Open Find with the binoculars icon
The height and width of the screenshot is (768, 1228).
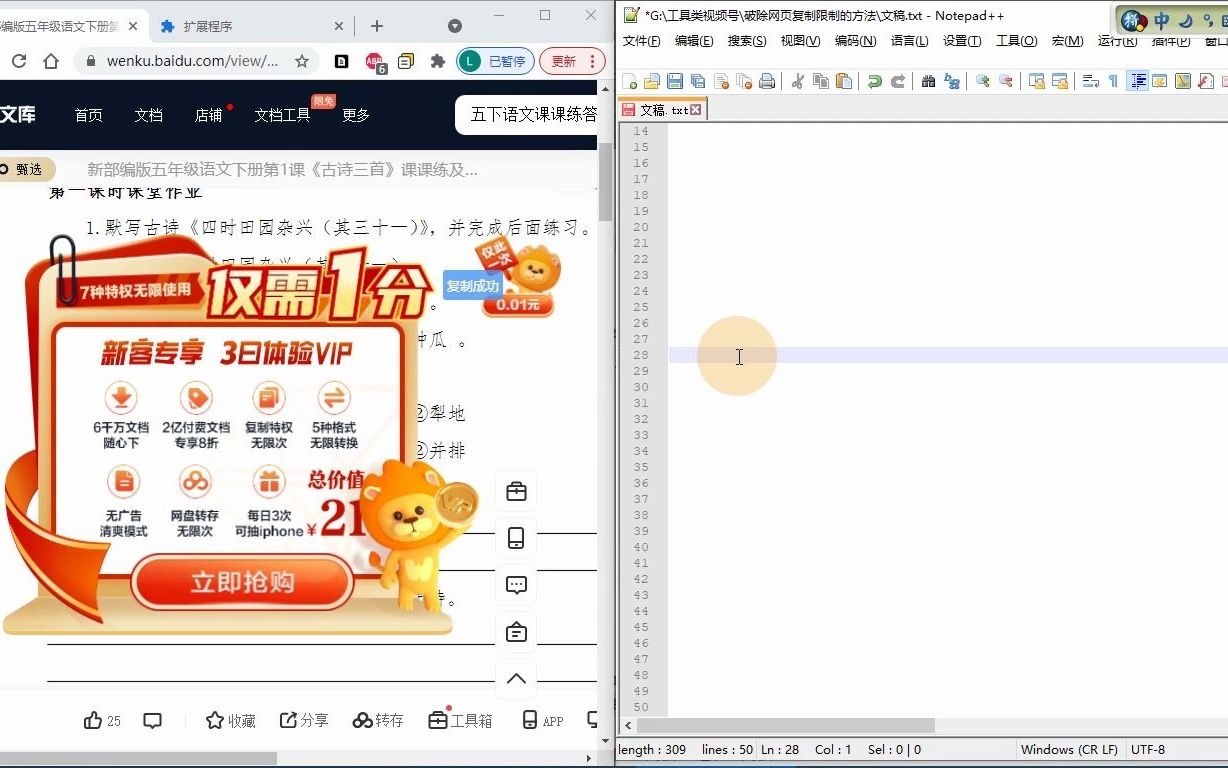(x=930, y=81)
